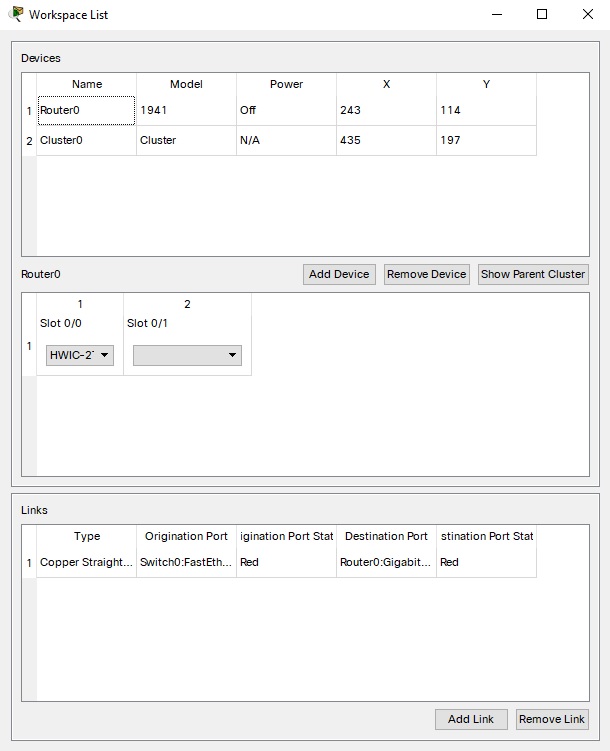This screenshot has width=610, height=751.
Task: Select the Copper Straight link type cell
Action: pos(87,562)
